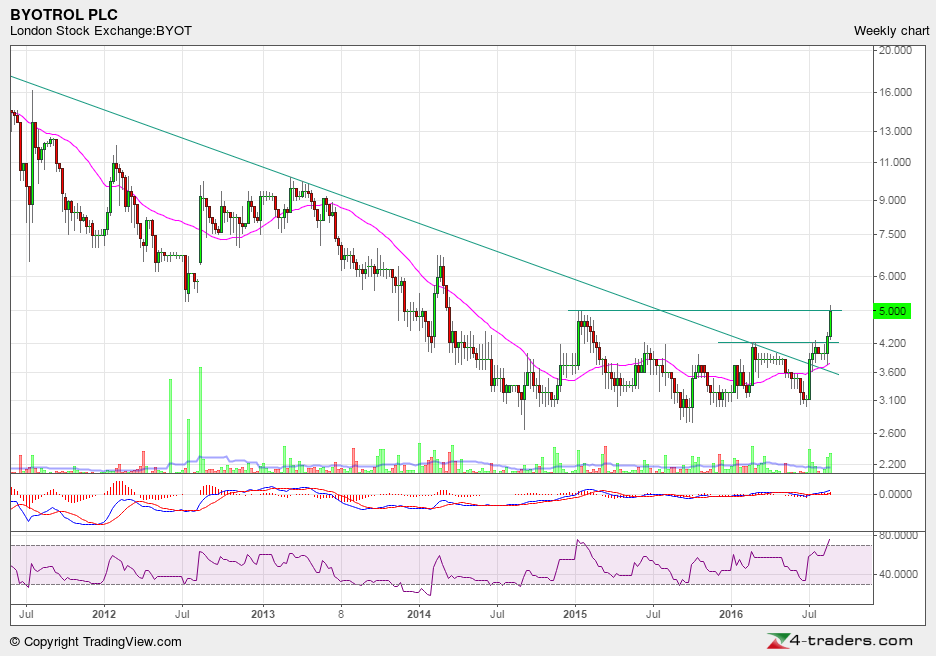Click the 3.600 price axis label

(892, 372)
